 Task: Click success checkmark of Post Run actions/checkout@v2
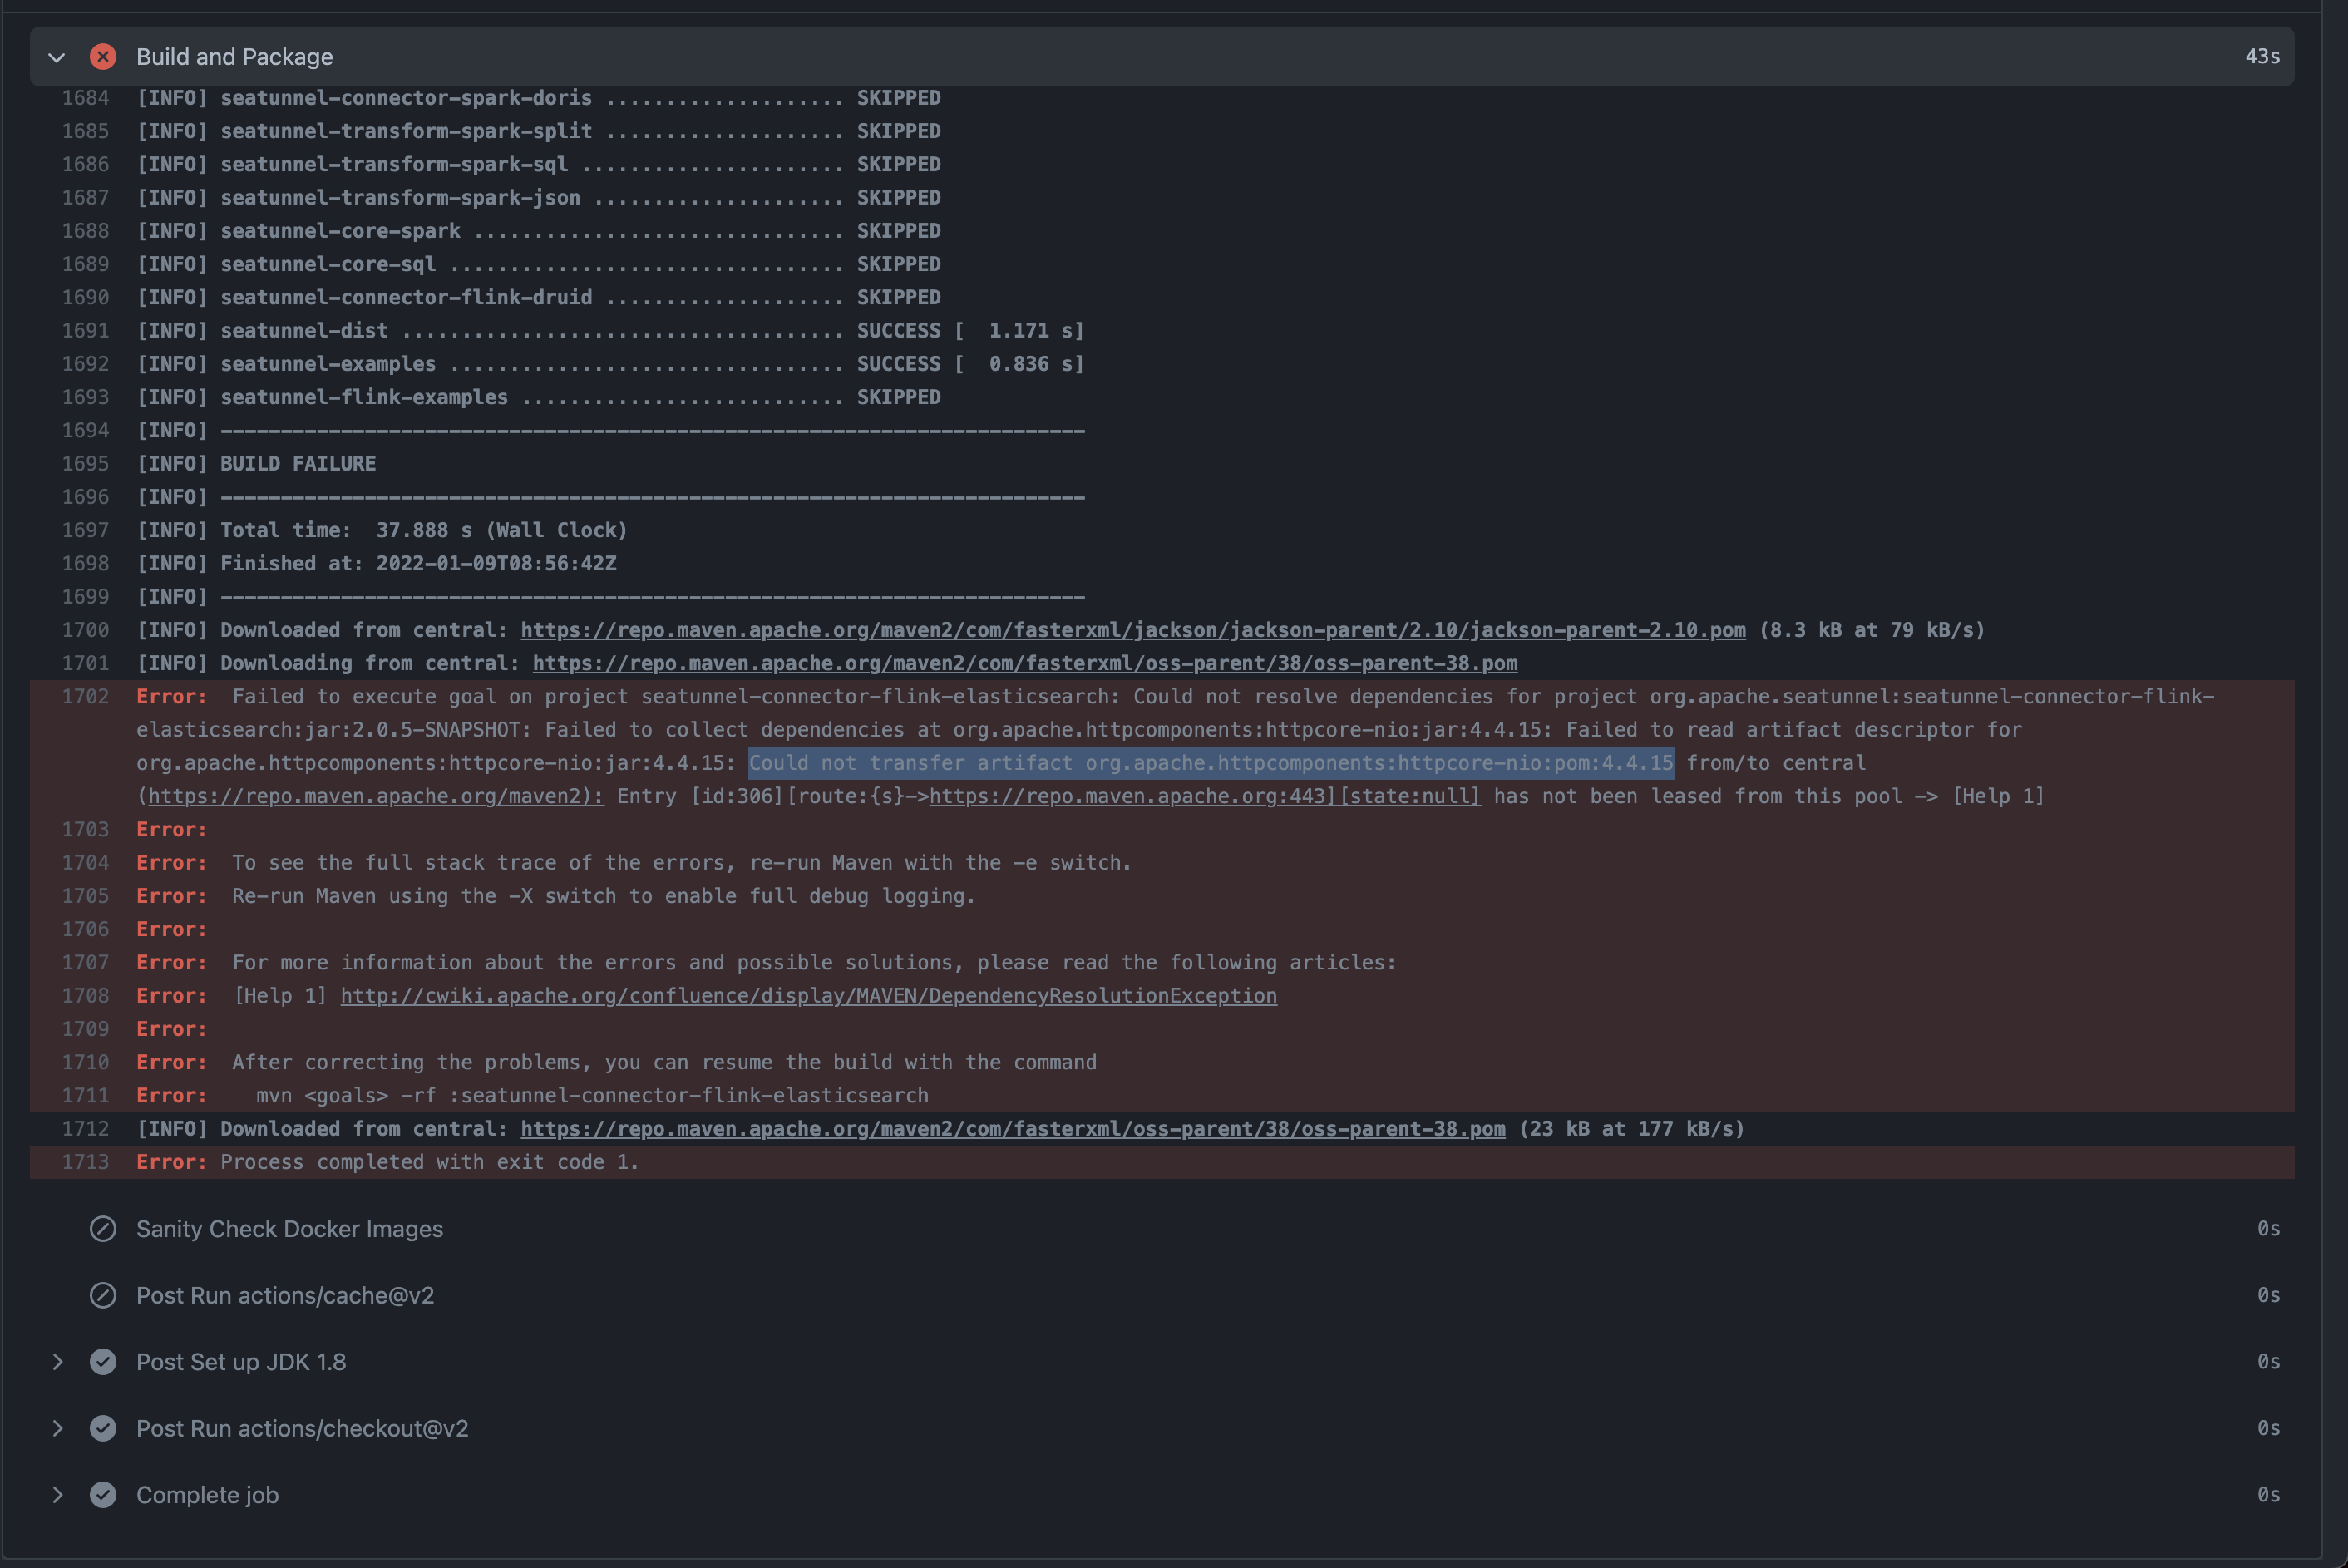[103, 1428]
